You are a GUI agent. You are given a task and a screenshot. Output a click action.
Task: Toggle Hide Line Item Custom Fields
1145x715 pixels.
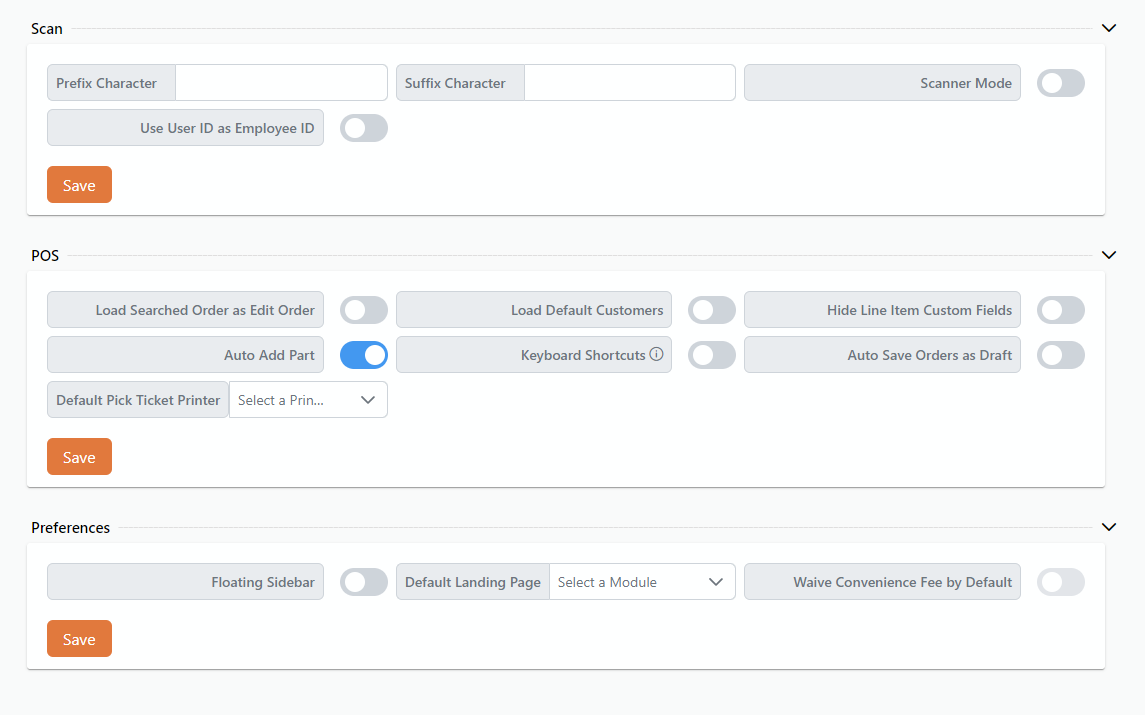point(1060,310)
